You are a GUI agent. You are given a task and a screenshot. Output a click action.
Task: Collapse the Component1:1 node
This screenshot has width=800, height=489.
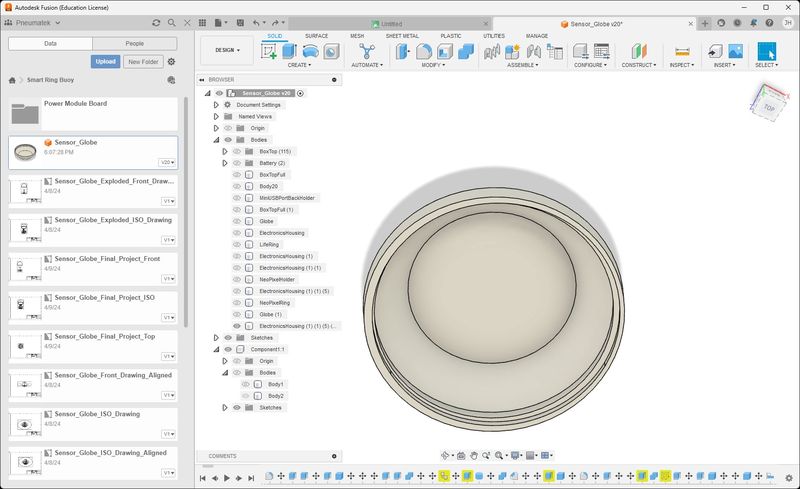(216, 350)
